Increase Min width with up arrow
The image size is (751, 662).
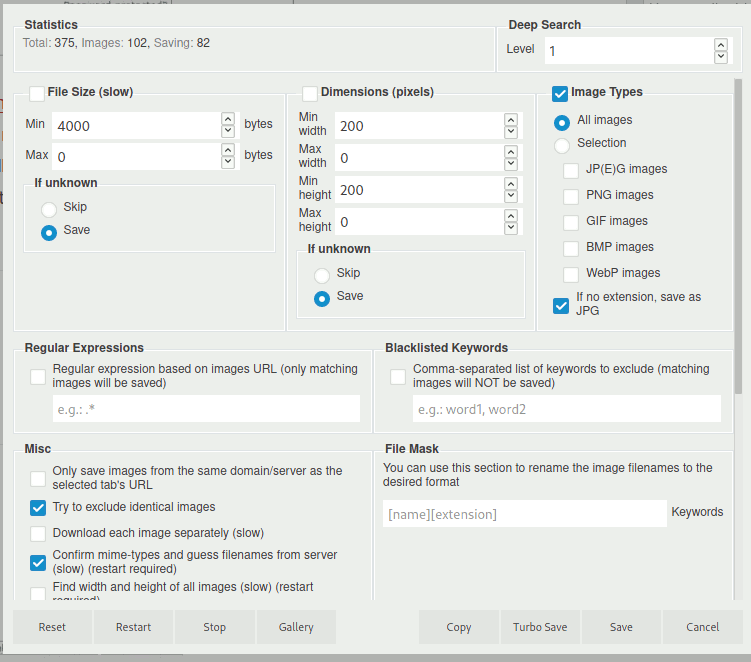[x=511, y=119]
